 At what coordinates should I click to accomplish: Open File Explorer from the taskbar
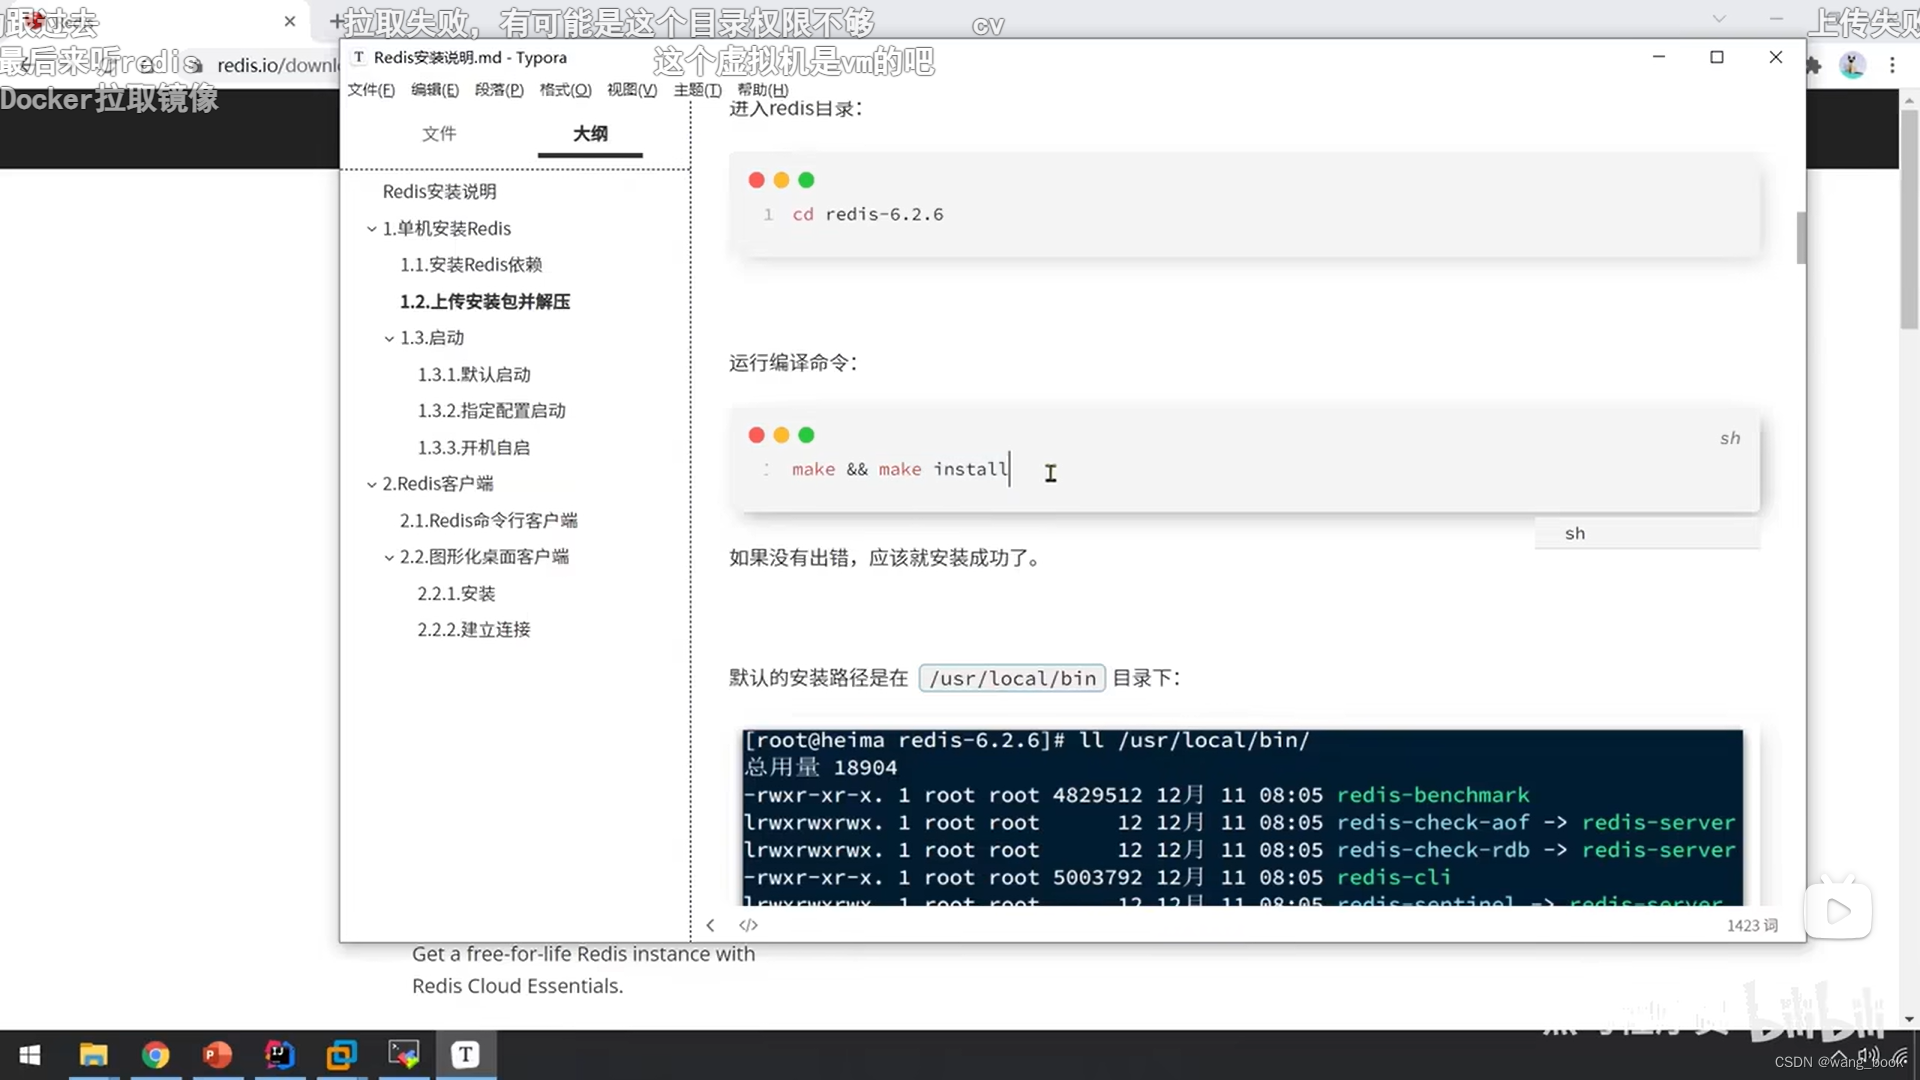tap(93, 1054)
